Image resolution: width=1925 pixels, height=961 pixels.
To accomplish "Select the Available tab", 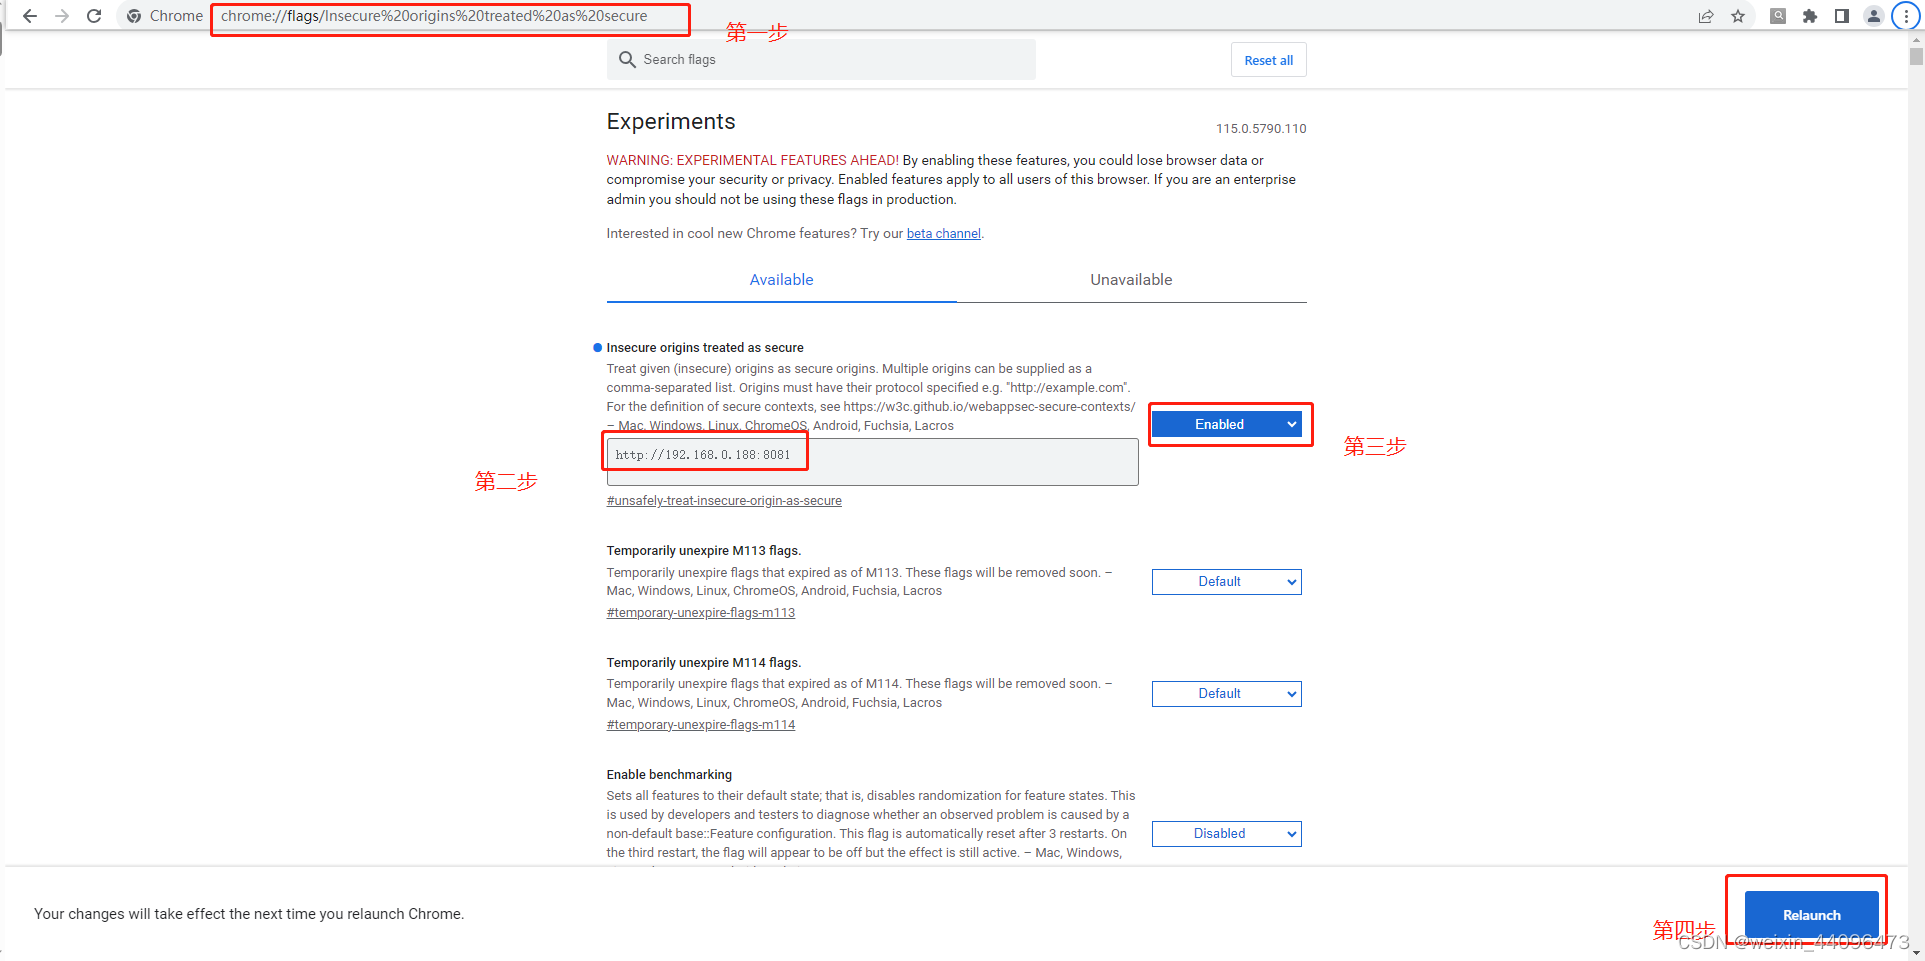I will click(x=781, y=279).
